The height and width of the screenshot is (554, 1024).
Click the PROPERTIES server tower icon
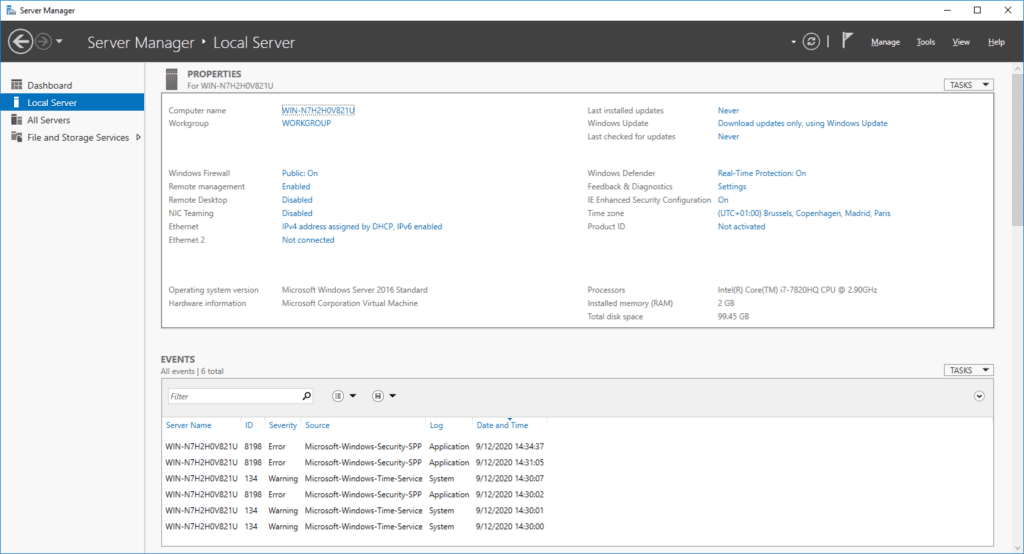pos(171,79)
